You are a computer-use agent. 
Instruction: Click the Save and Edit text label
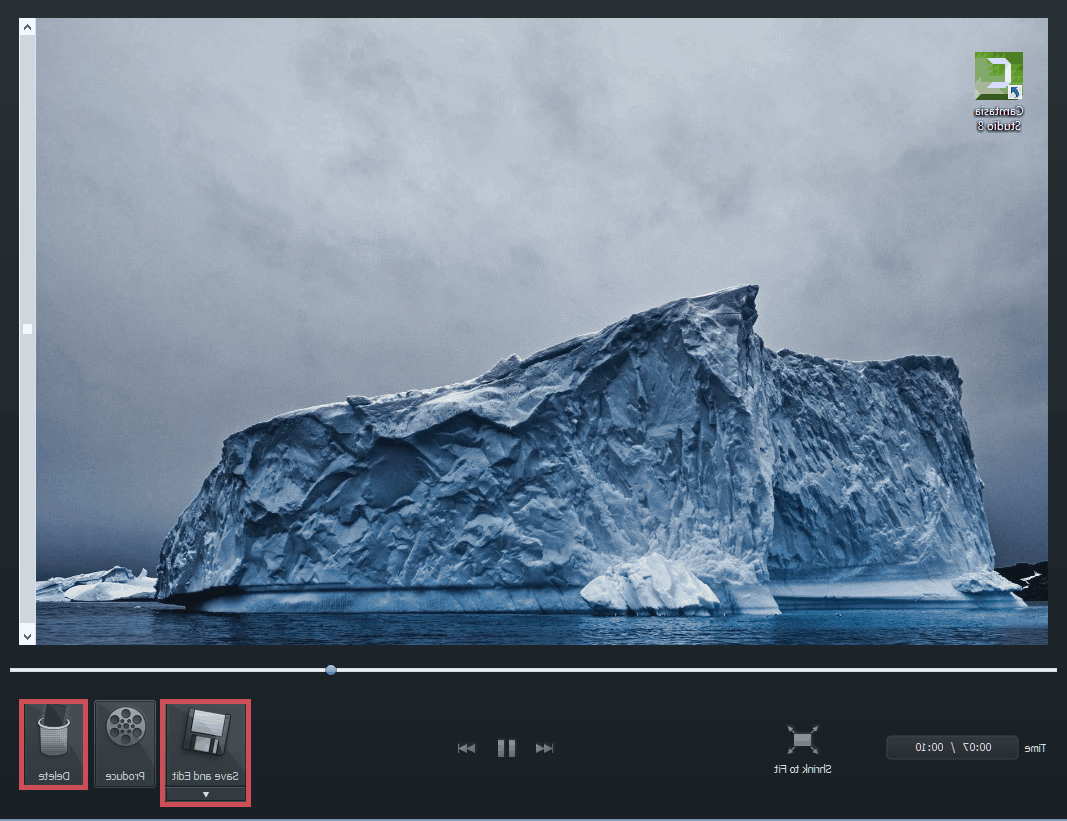(x=206, y=776)
